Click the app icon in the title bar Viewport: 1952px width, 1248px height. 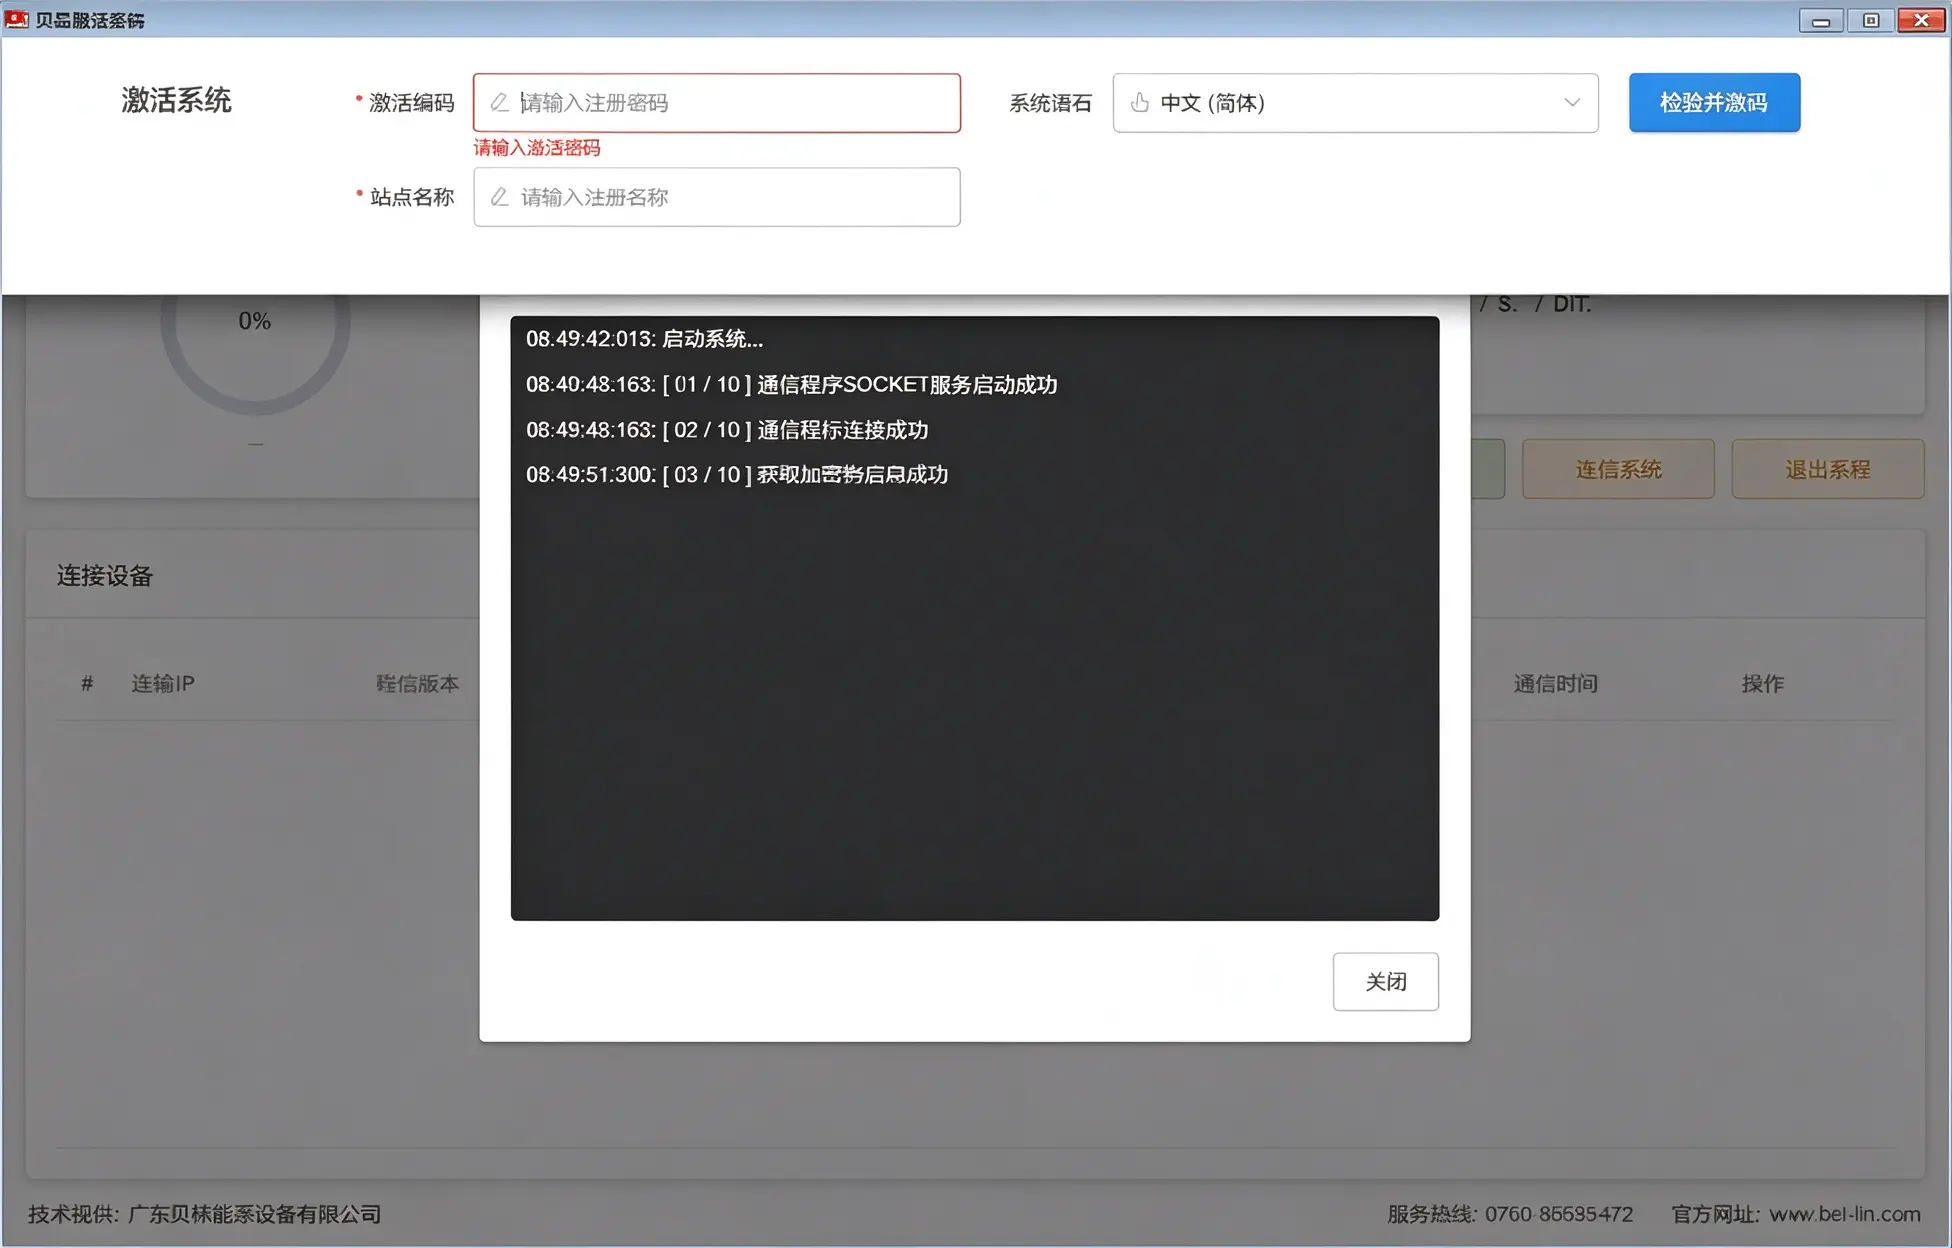(16, 20)
